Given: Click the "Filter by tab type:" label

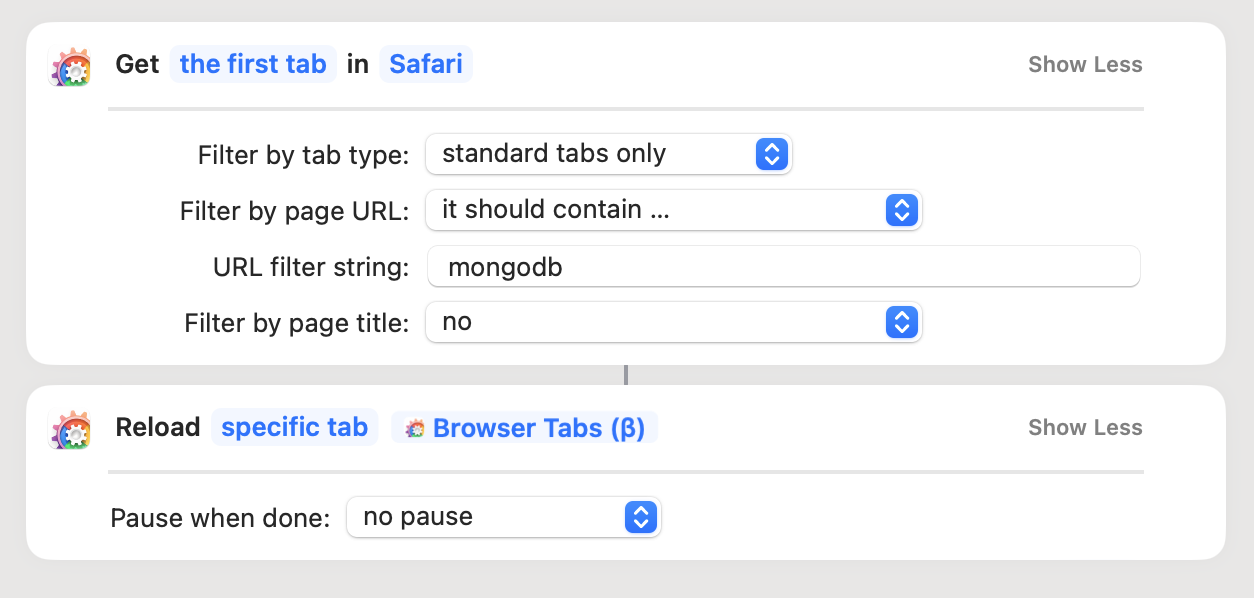Looking at the screenshot, I should [x=303, y=155].
